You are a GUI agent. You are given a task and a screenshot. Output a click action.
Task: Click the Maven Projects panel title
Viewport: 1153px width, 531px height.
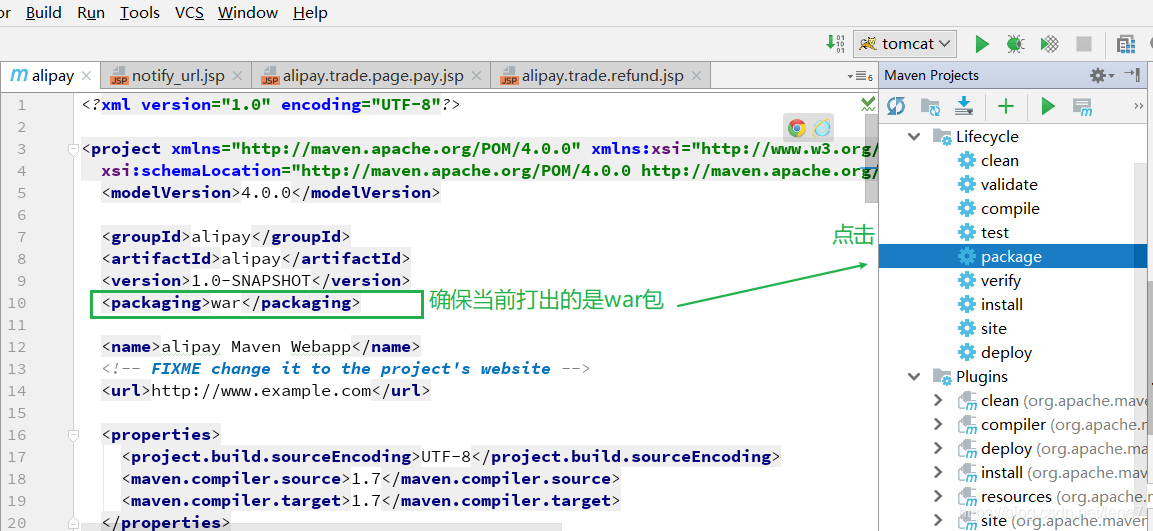(x=932, y=75)
